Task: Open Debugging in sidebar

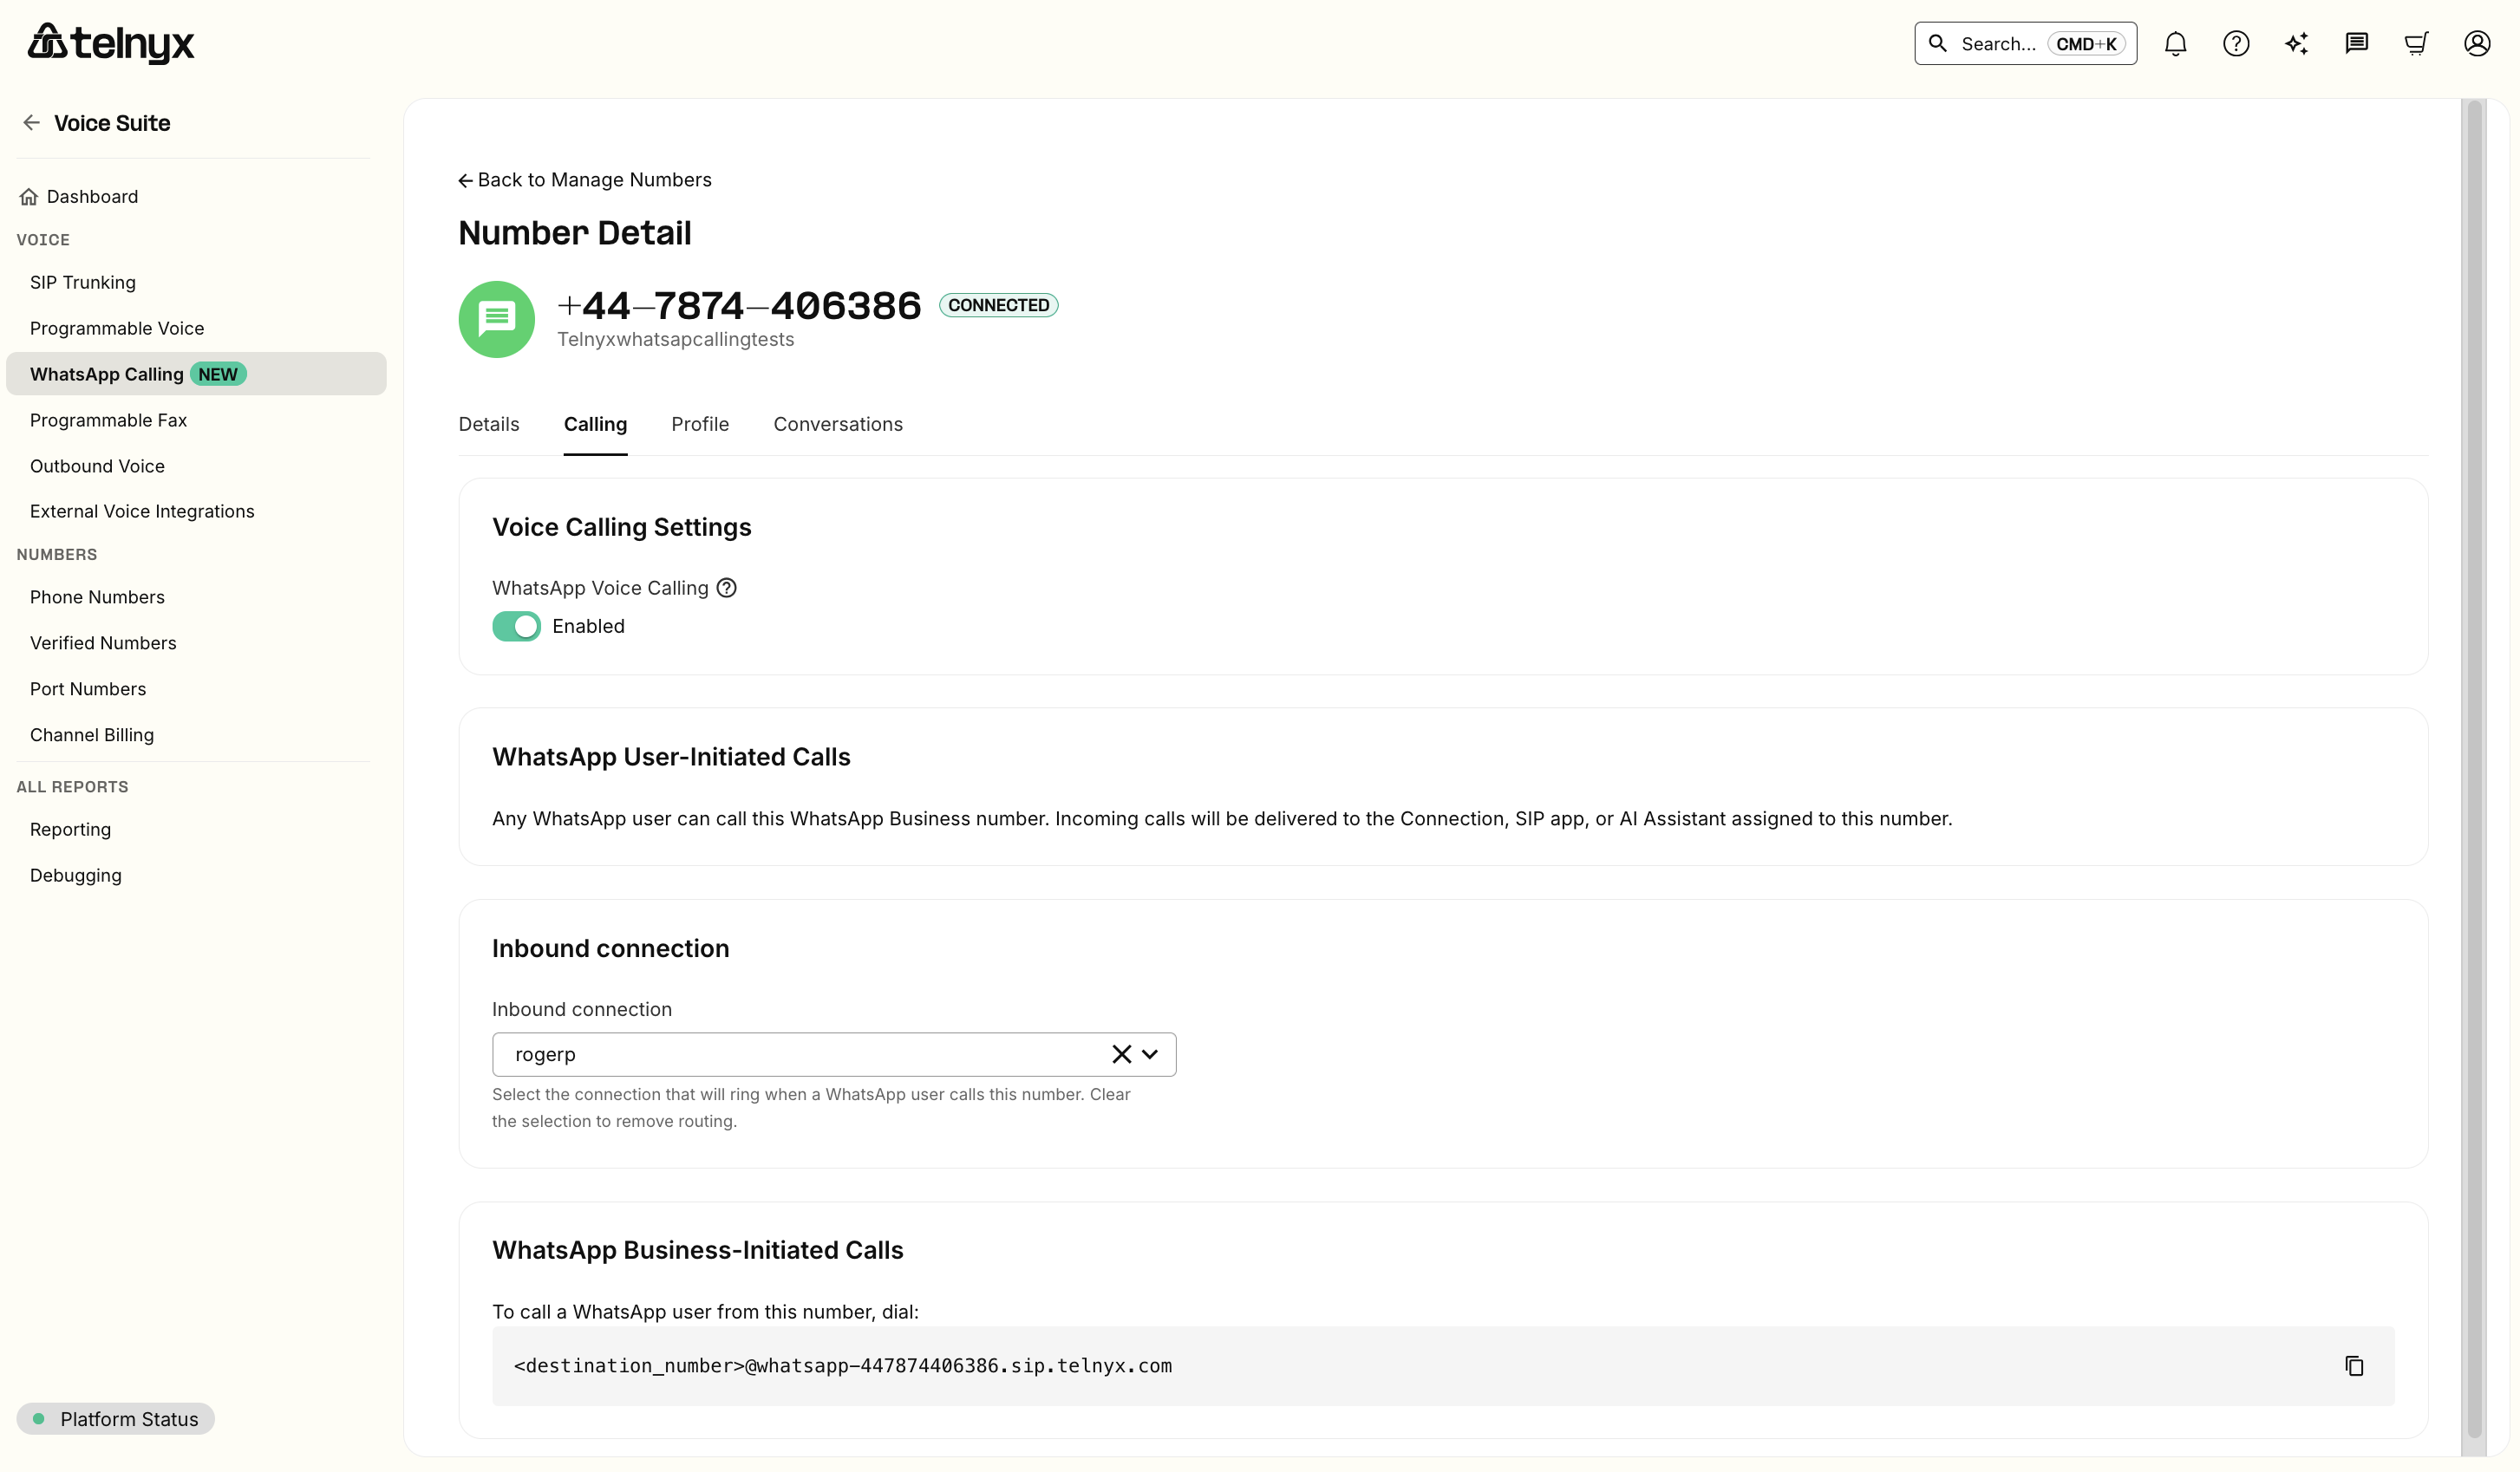Action: (x=76, y=875)
